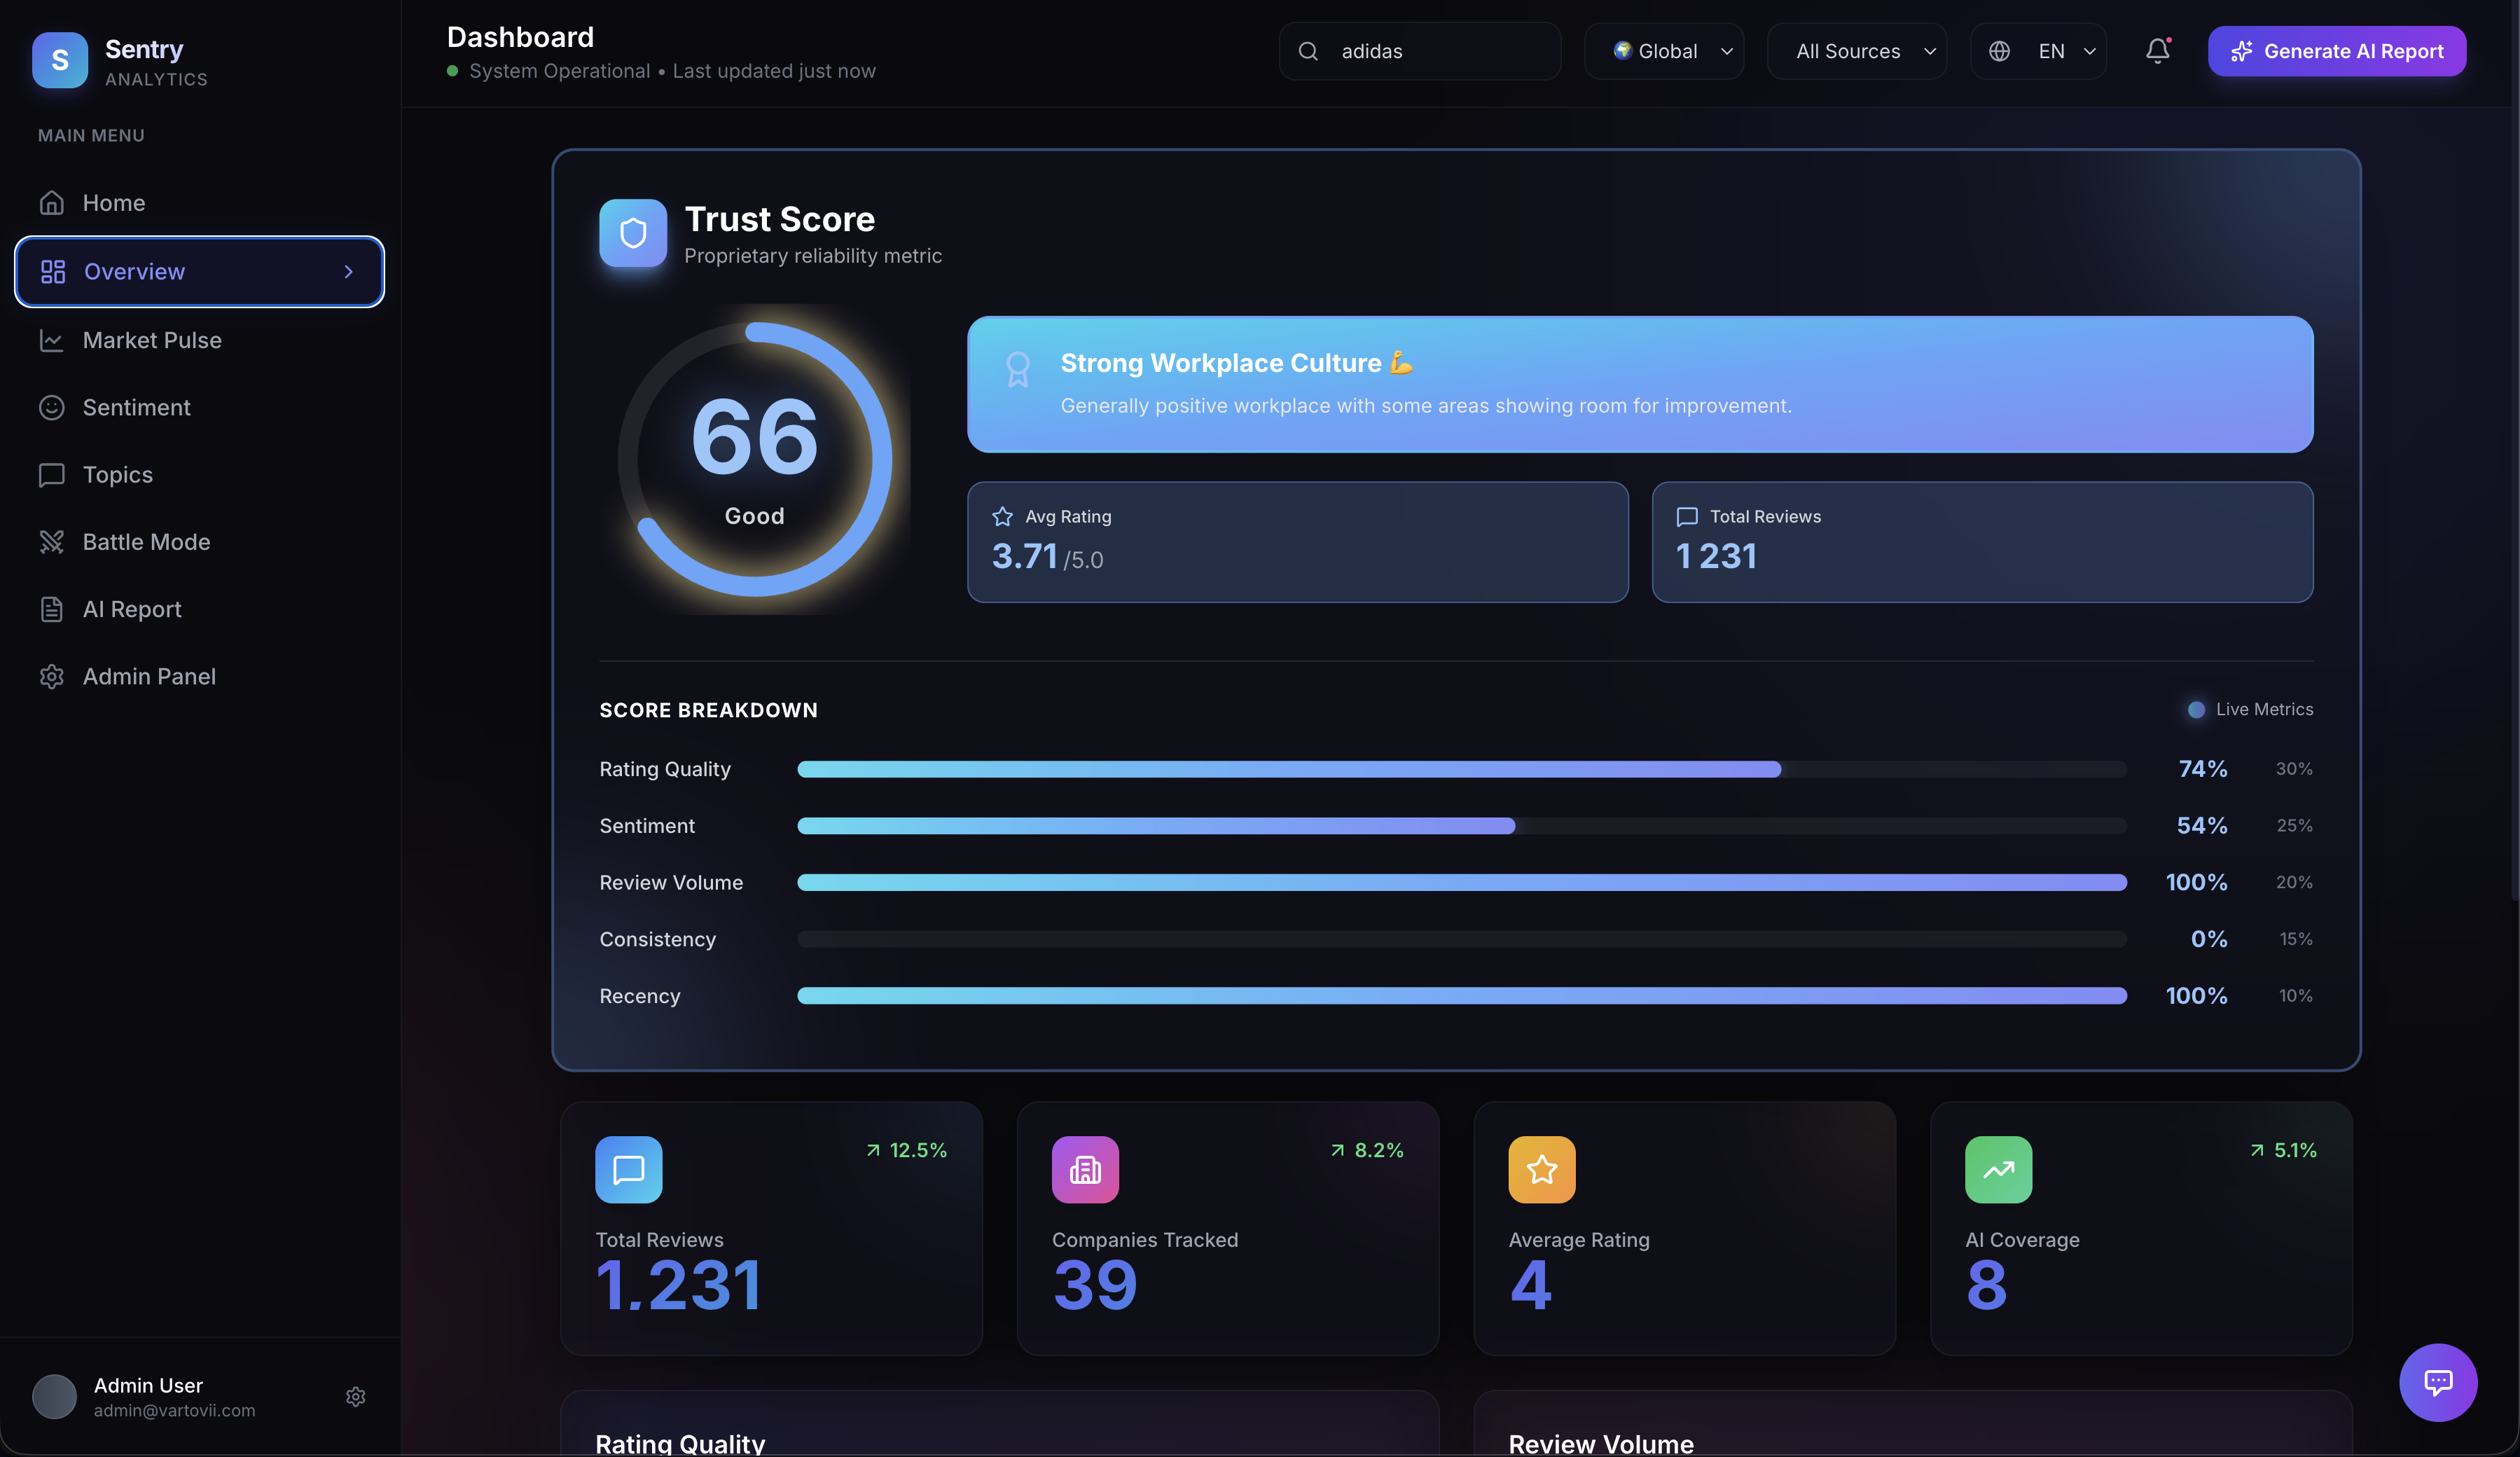Open the EN language selector
Screen dimensions: 2520x1457
tap(2038, 51)
